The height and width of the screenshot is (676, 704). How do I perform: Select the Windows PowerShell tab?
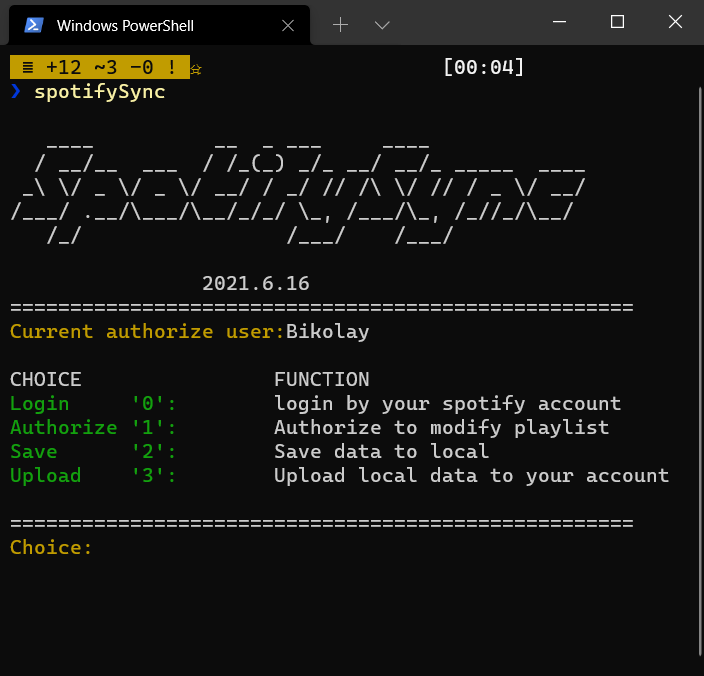click(x=159, y=25)
